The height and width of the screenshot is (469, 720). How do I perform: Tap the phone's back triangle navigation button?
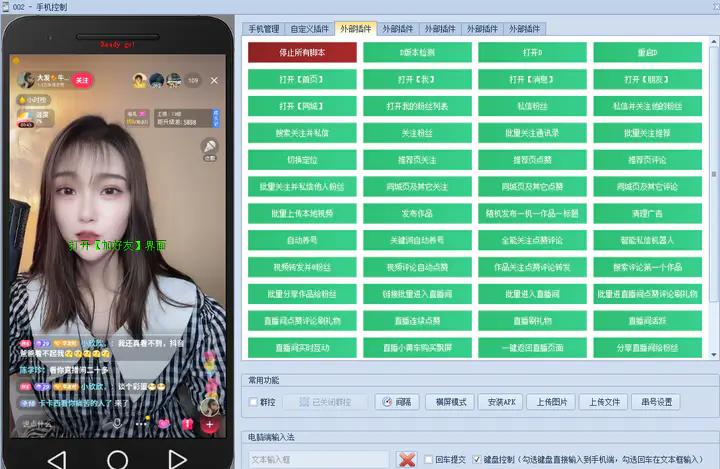[57, 459]
